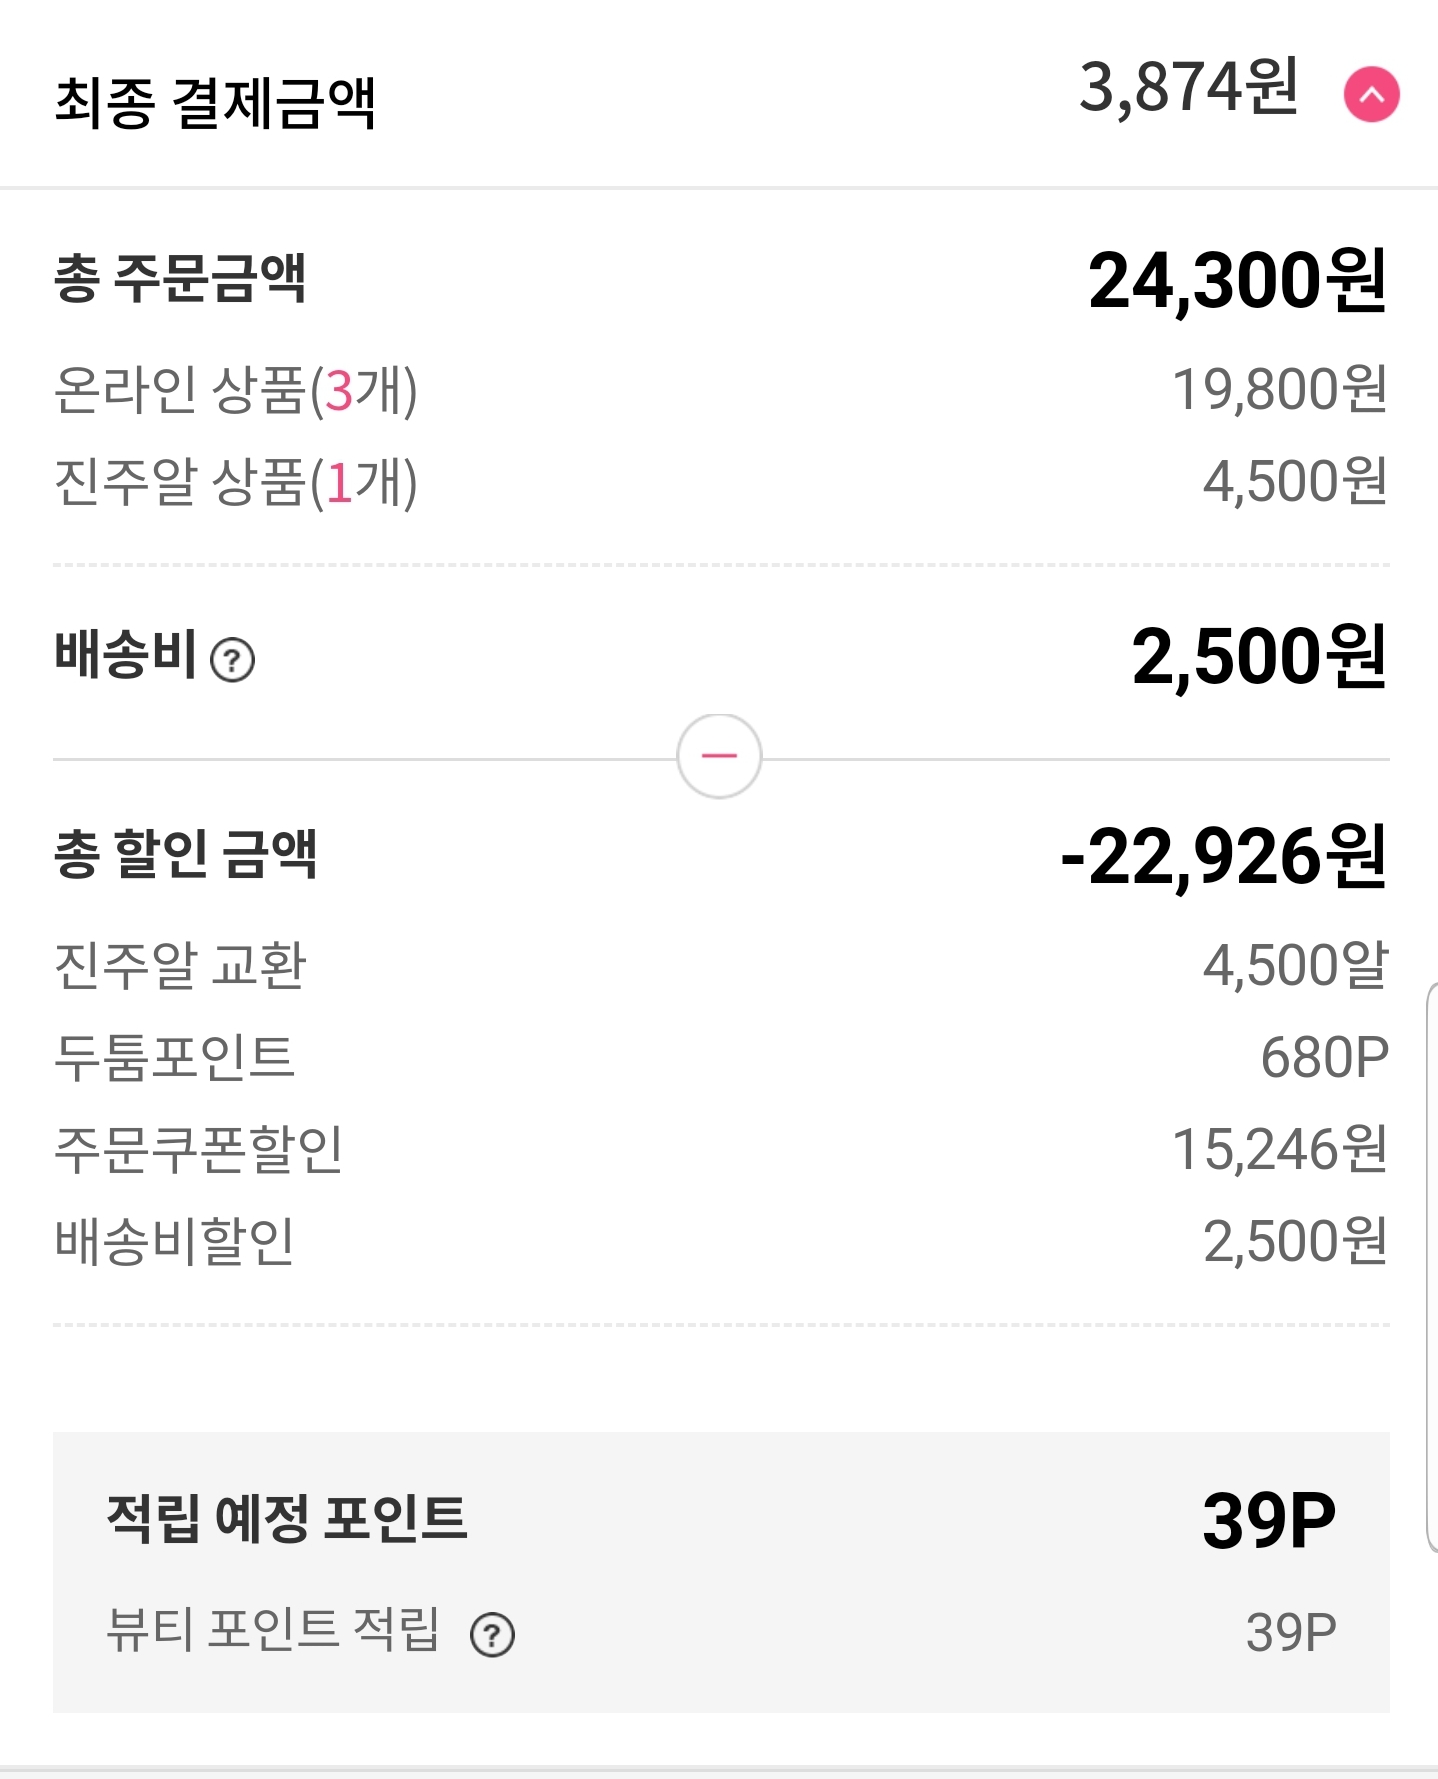Click the pink minus circle icon
This screenshot has height=1779, width=1438.
coord(719,756)
